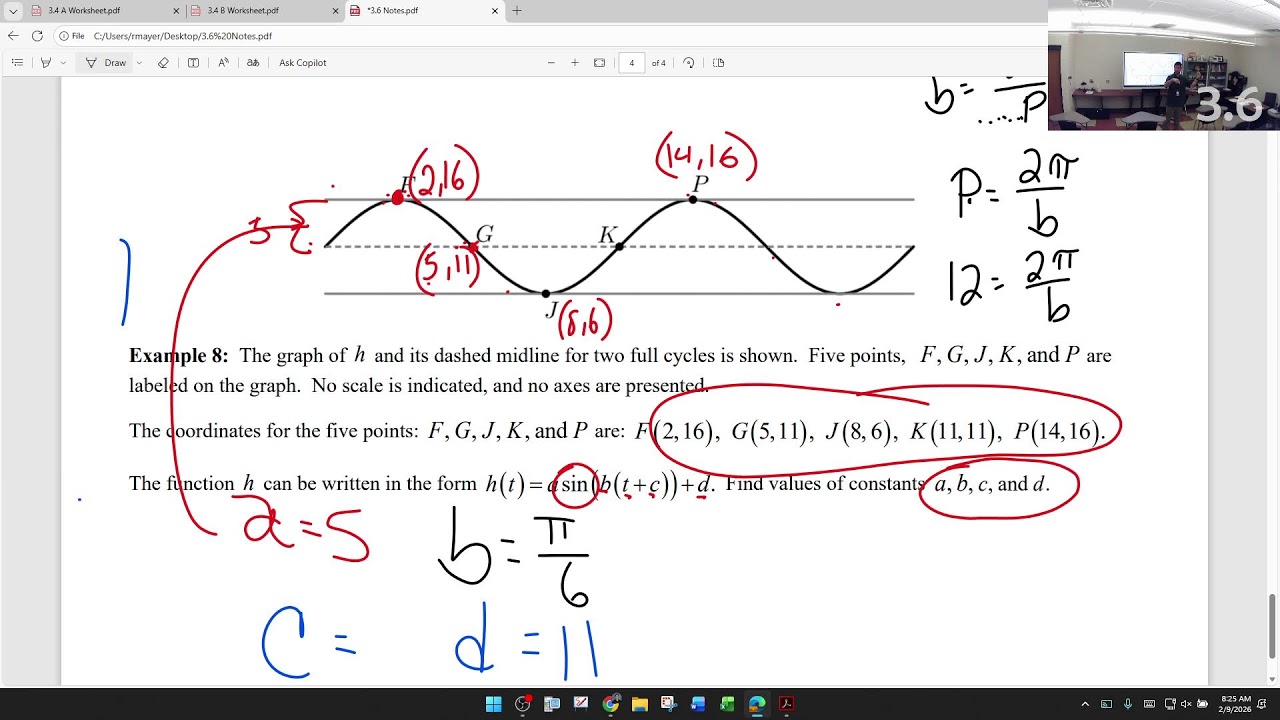
Task: Refresh the current PDF page
Action: pos(37,36)
